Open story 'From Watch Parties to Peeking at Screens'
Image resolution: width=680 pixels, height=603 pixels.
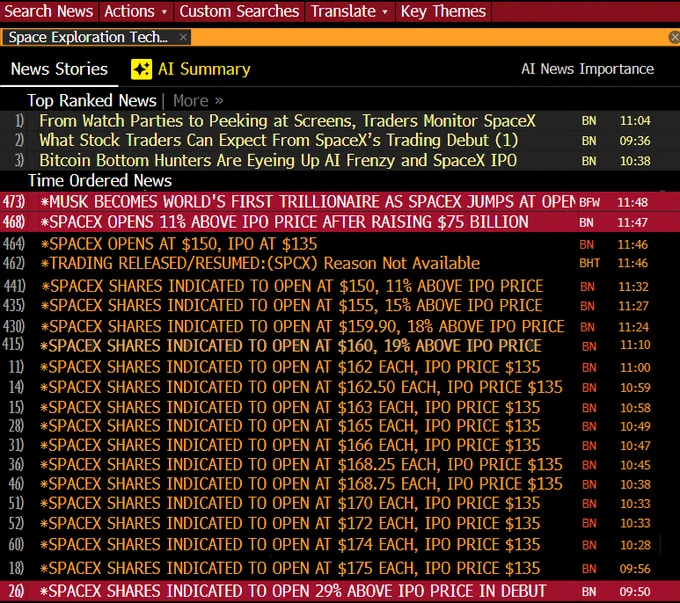(x=287, y=121)
